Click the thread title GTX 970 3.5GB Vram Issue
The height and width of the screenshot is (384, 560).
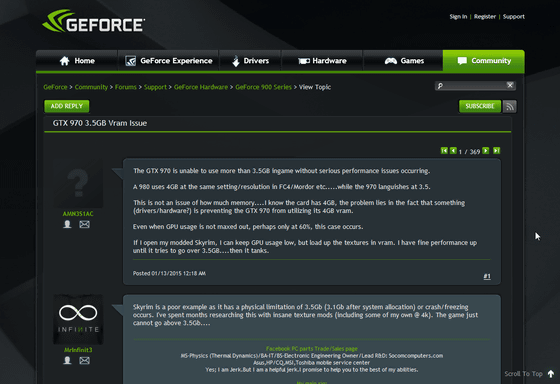[100, 123]
